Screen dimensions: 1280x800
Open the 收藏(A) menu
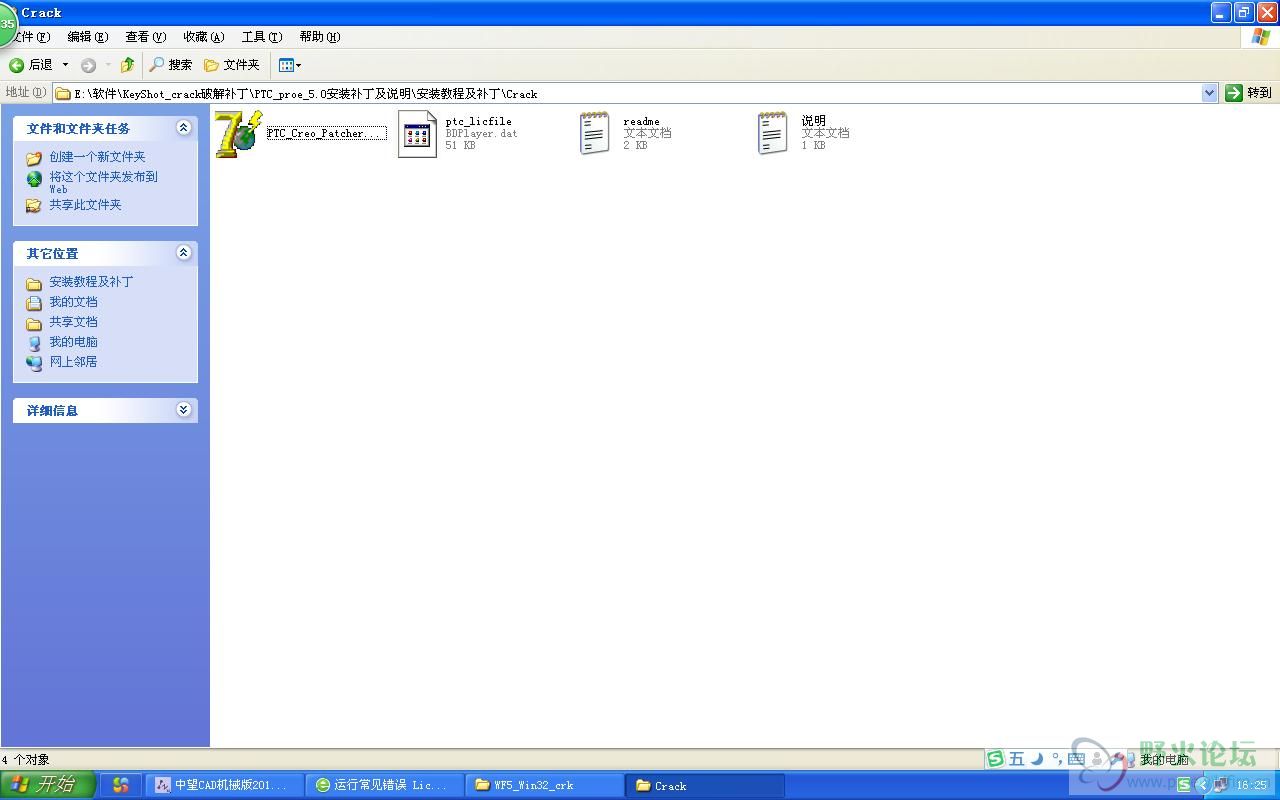[x=203, y=37]
